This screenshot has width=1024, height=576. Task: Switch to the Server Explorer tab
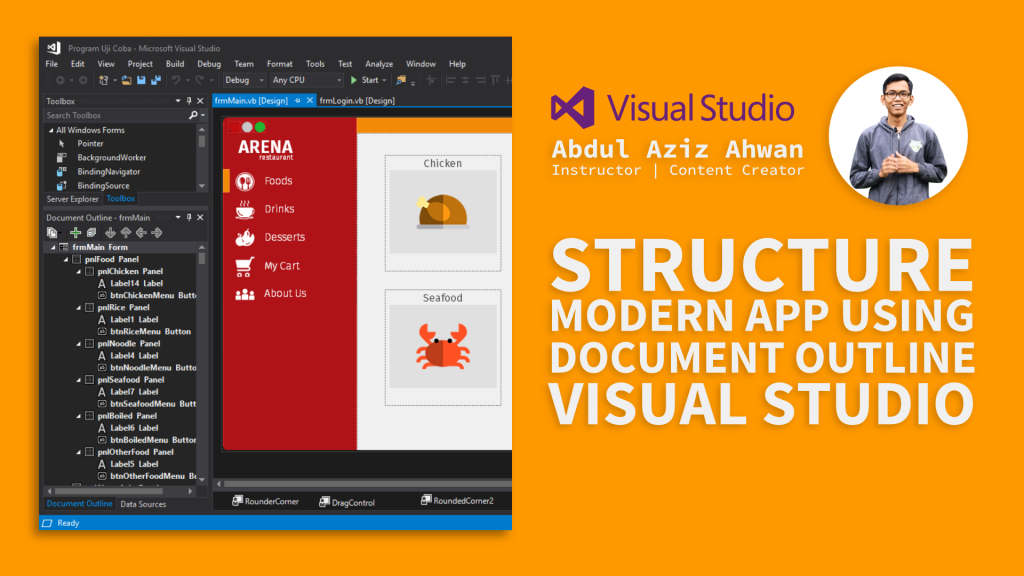pyautogui.click(x=72, y=199)
